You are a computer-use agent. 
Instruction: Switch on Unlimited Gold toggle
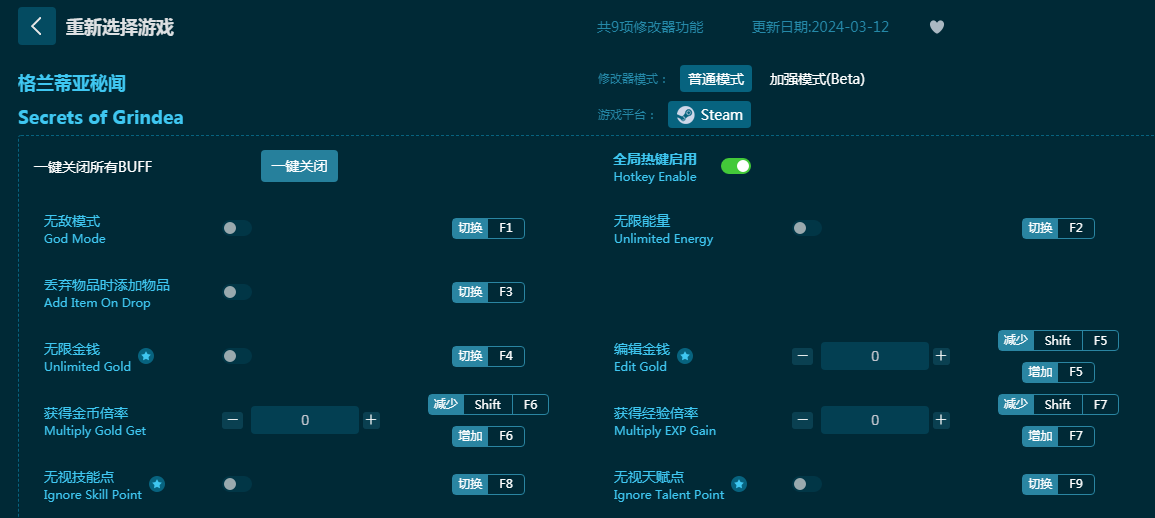click(237, 357)
